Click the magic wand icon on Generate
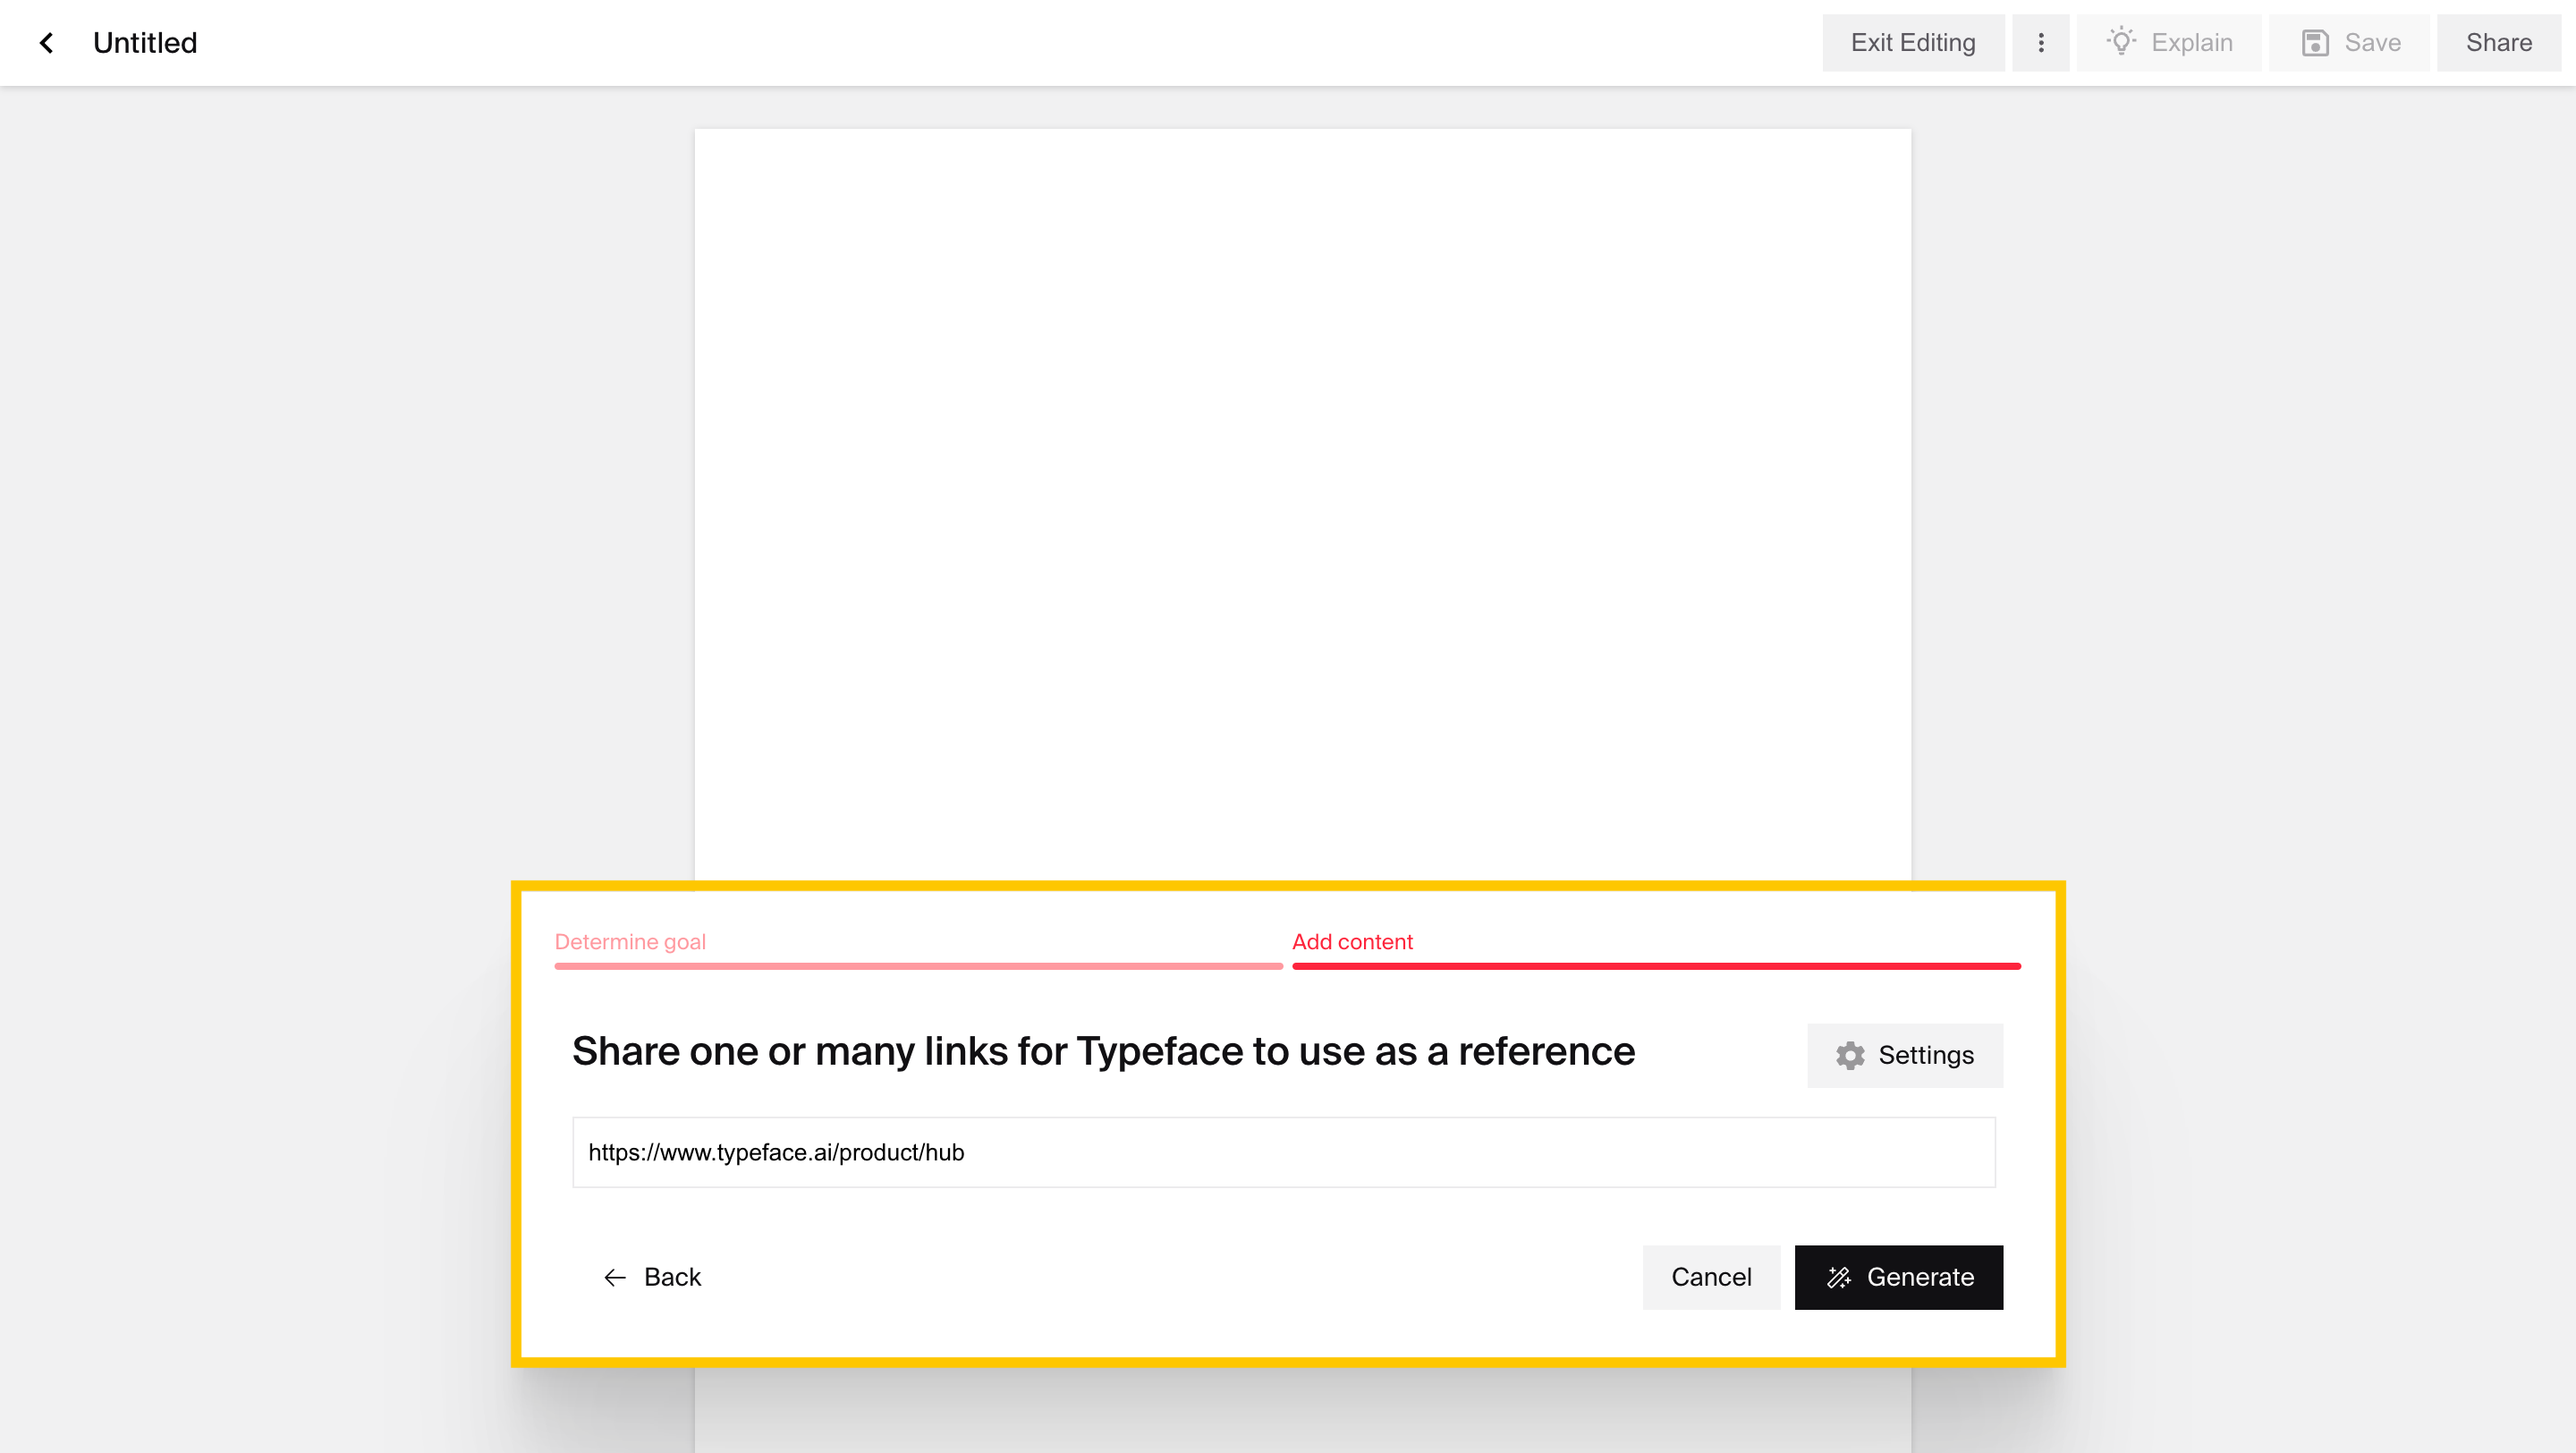 click(x=1838, y=1277)
